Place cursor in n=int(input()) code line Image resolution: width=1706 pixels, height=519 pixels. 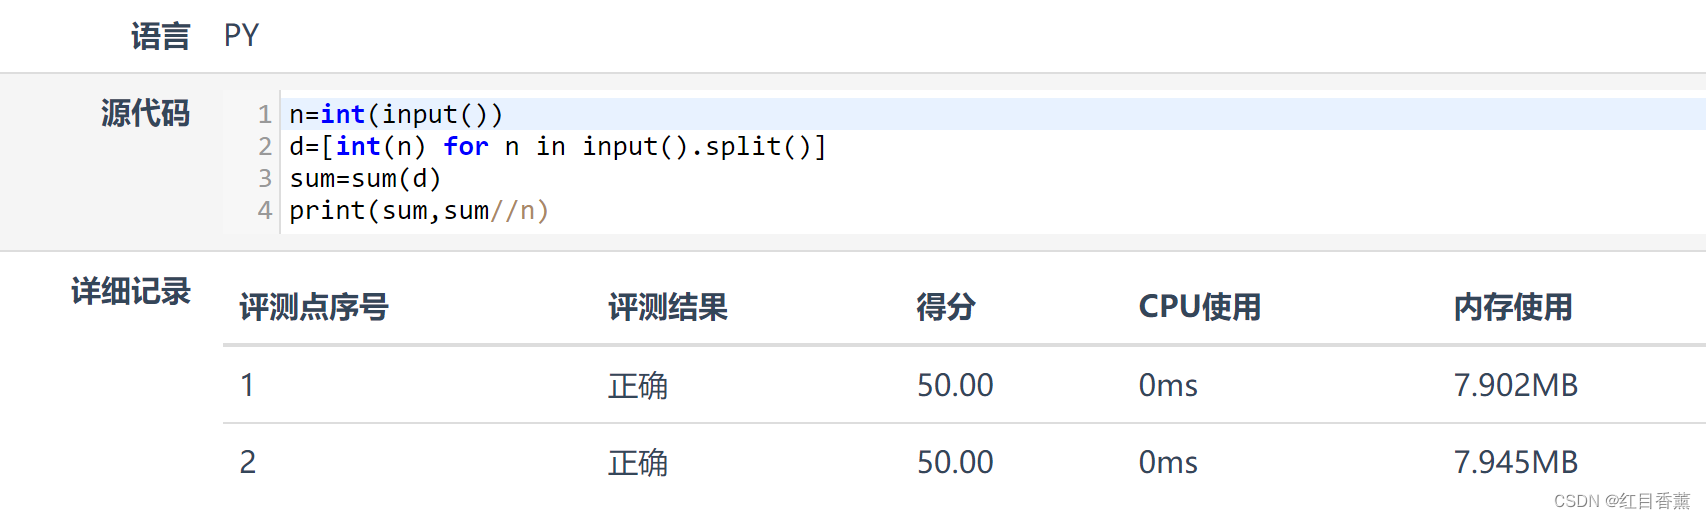coord(396,115)
